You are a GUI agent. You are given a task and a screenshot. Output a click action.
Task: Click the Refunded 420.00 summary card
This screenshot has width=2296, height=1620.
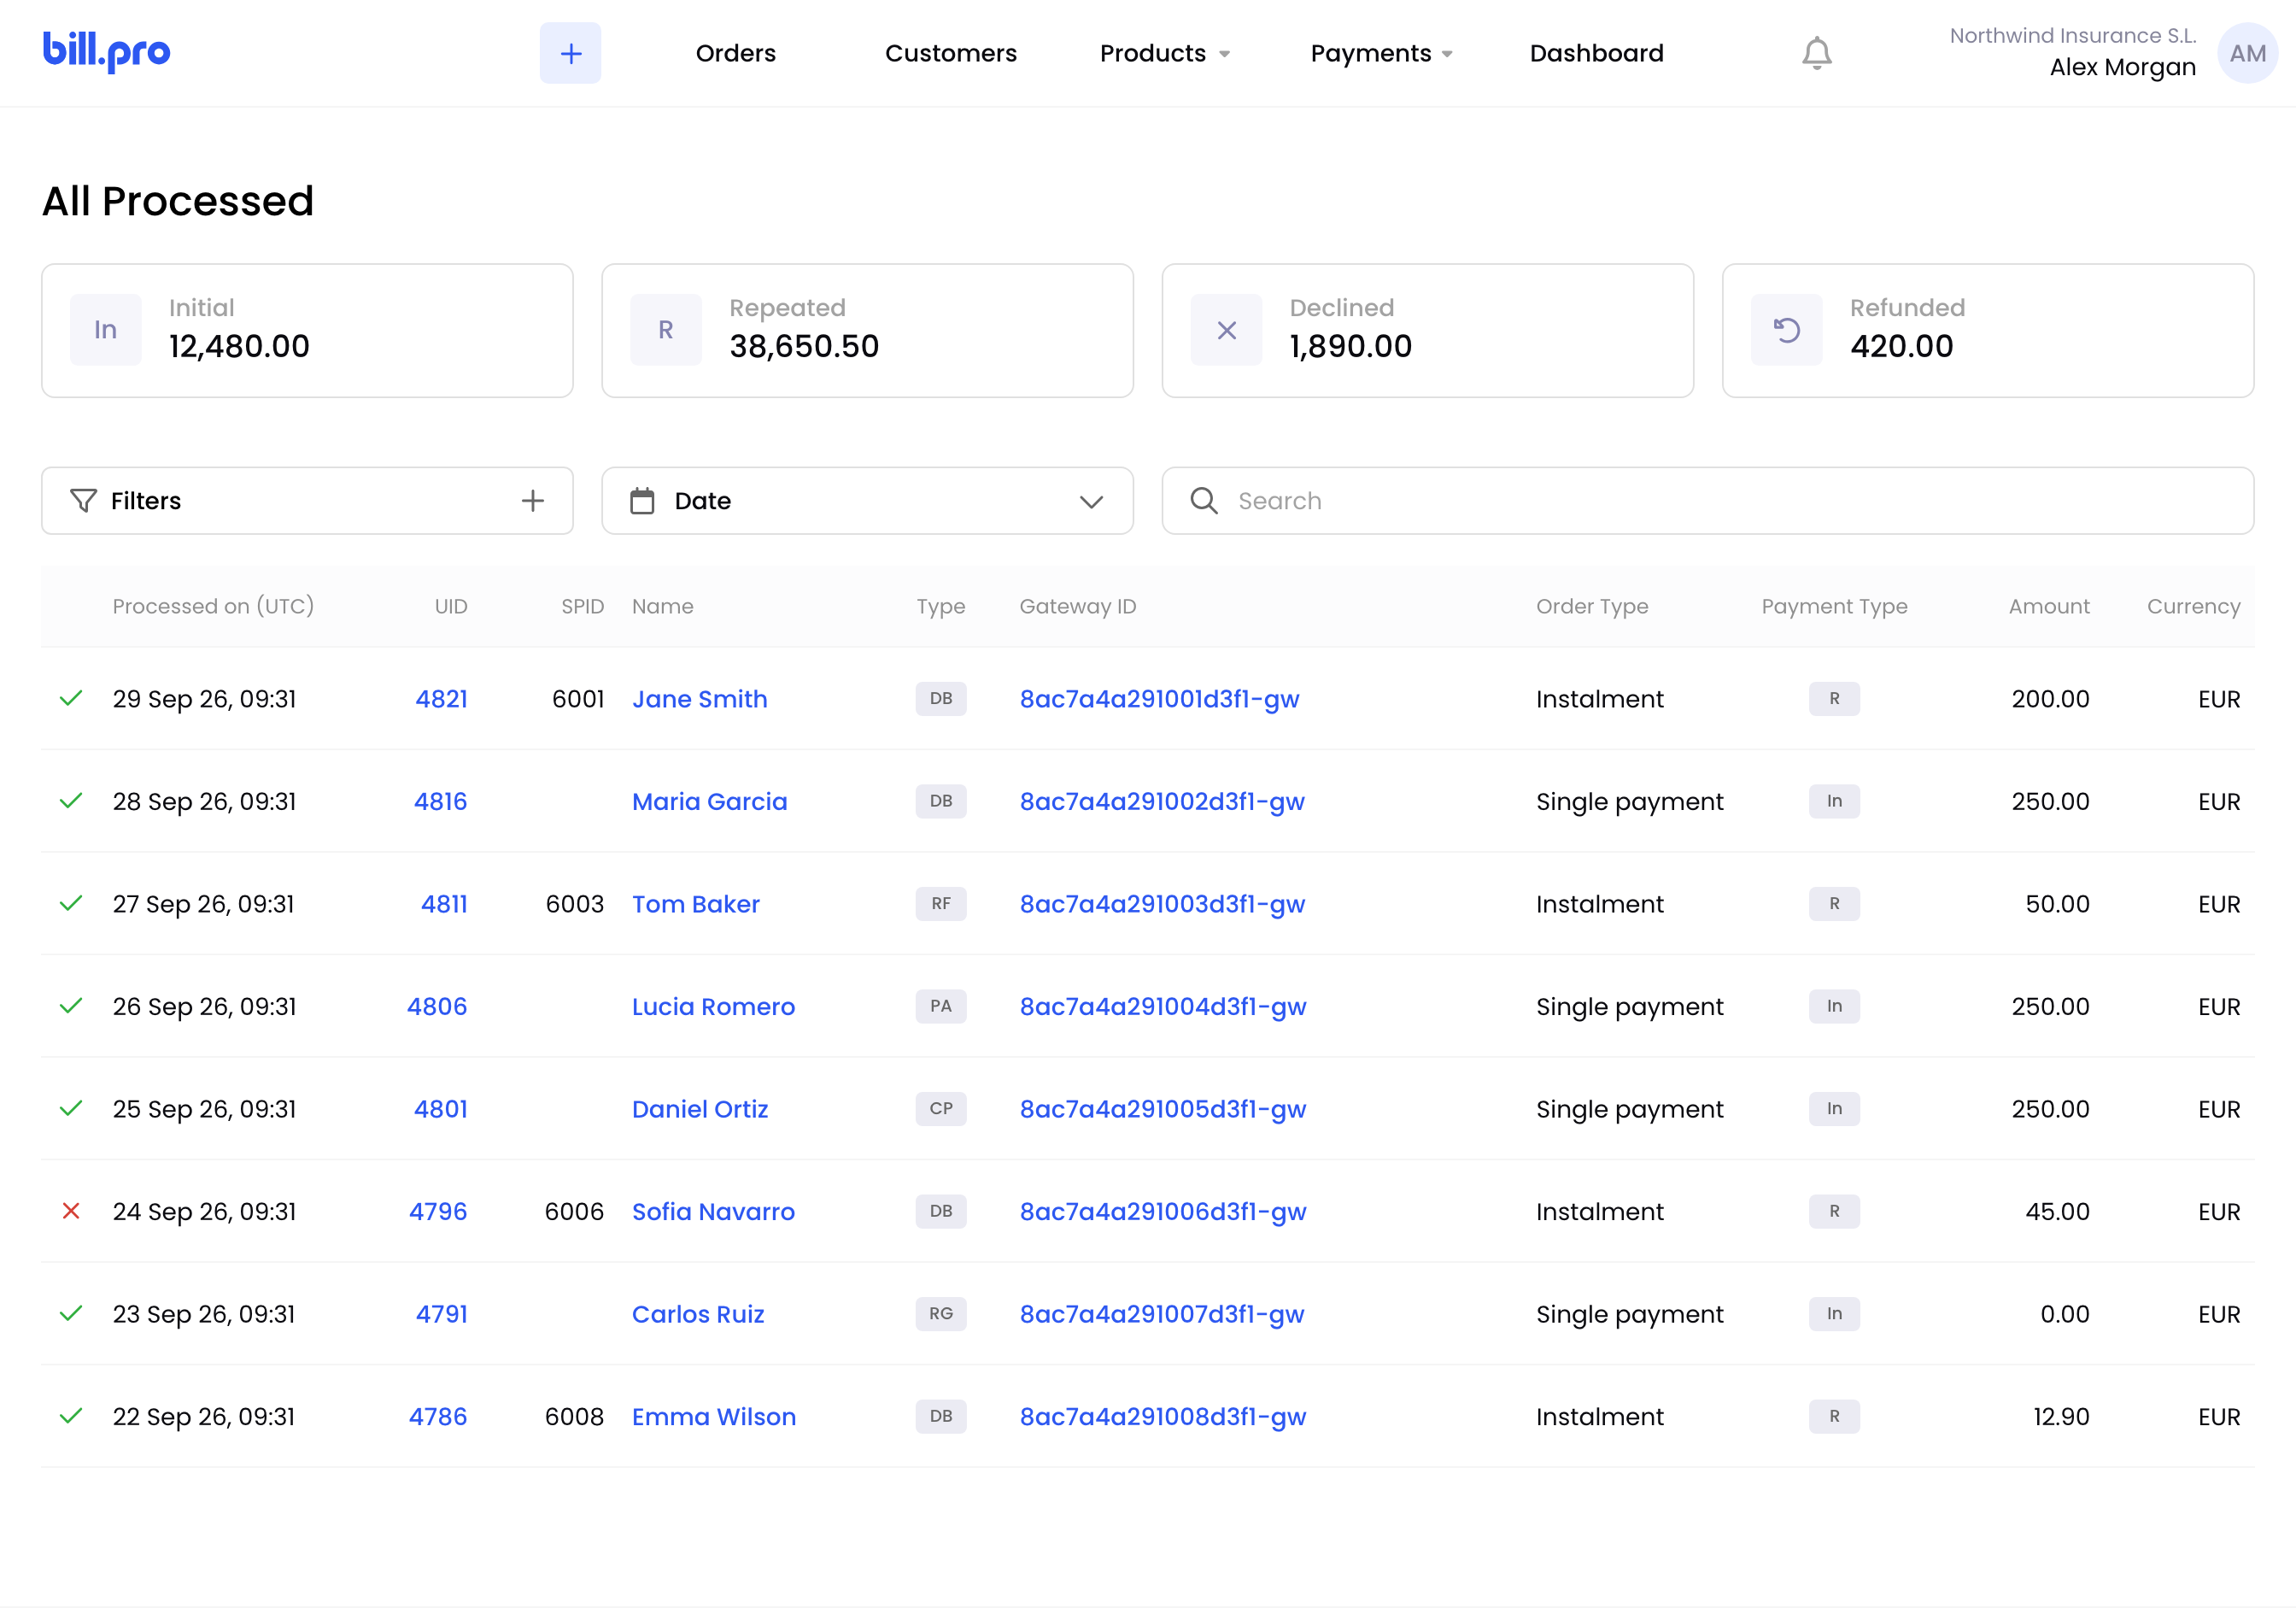[1987, 330]
